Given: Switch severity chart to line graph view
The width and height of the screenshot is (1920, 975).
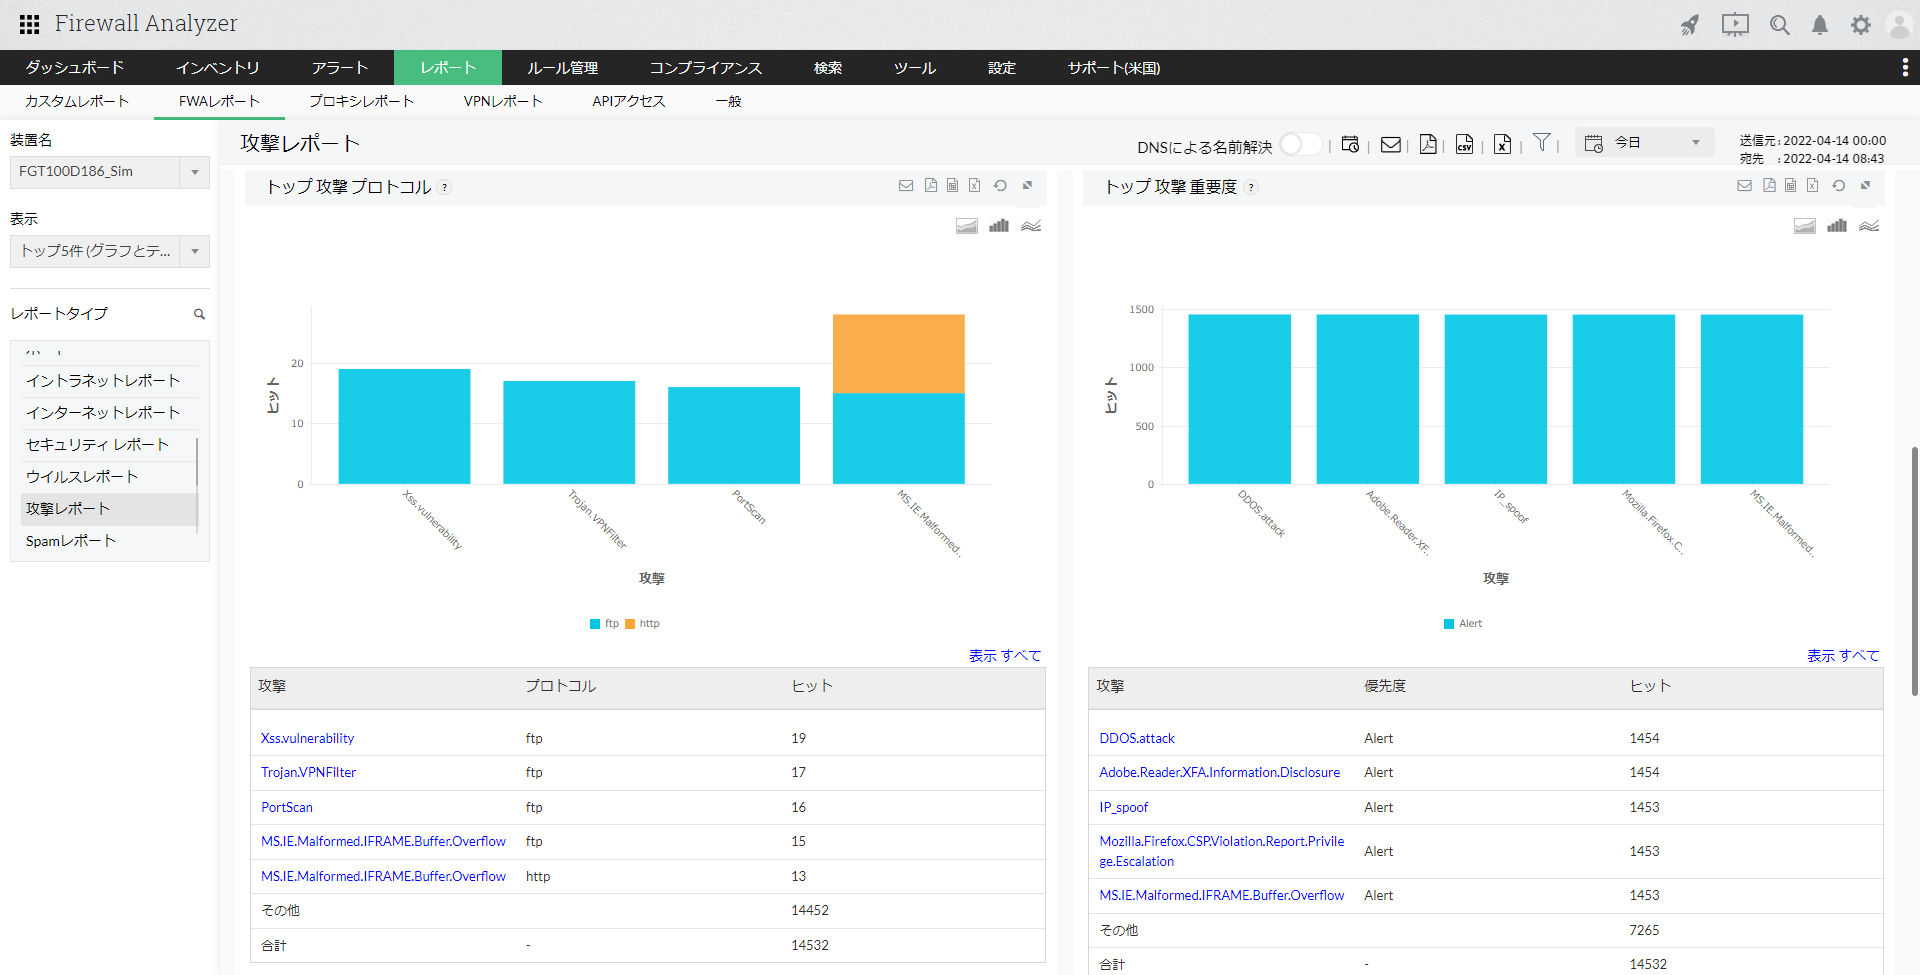Looking at the screenshot, I should pos(1869,226).
